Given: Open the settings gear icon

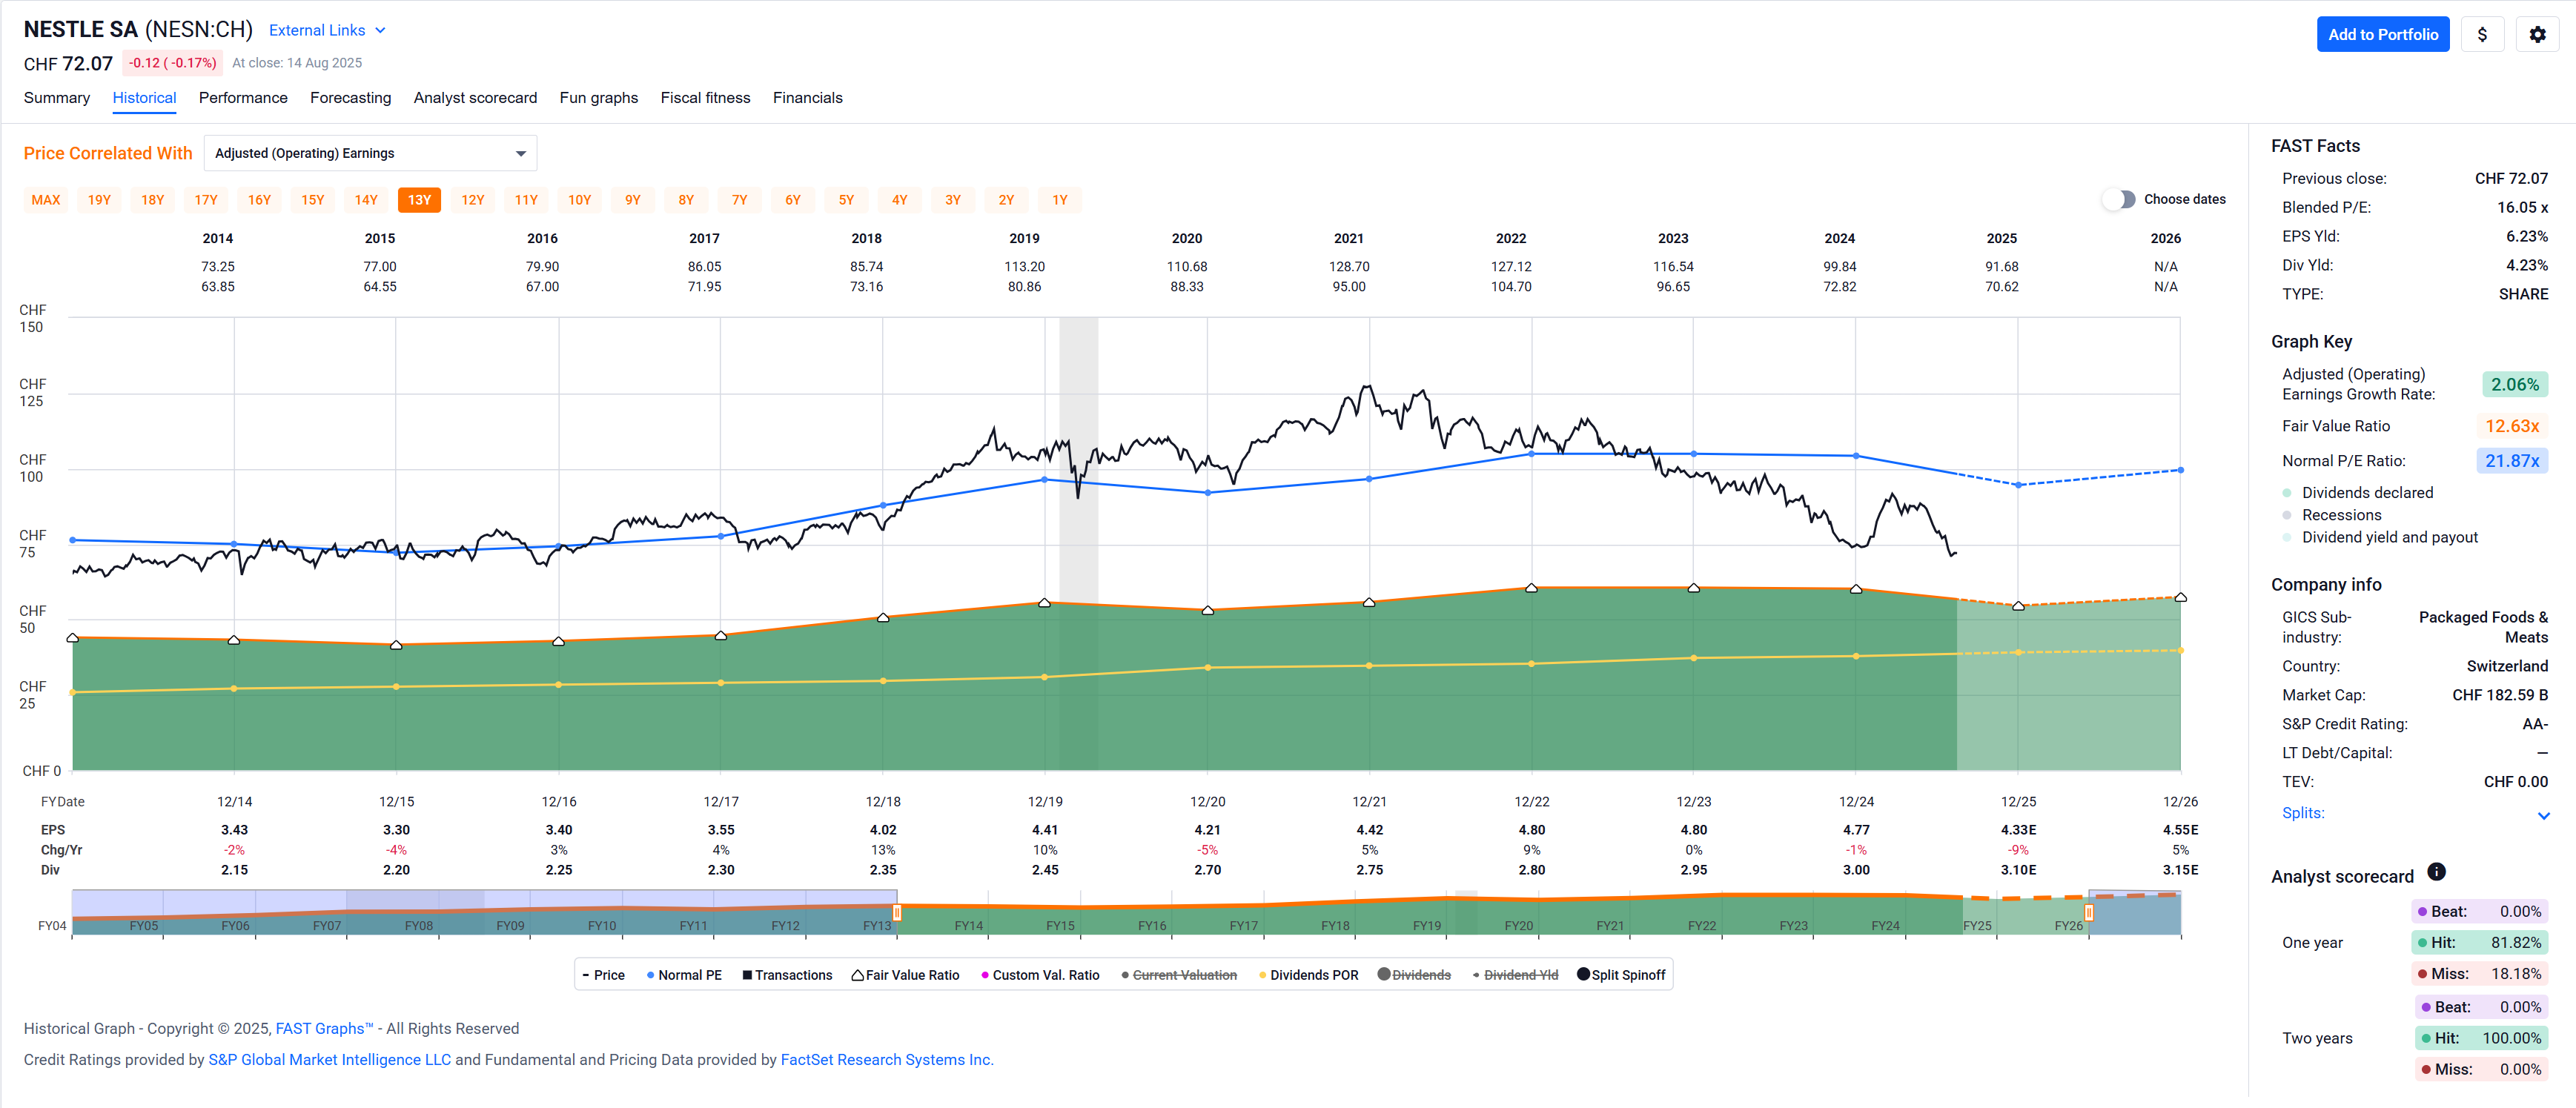Looking at the screenshot, I should point(2537,34).
